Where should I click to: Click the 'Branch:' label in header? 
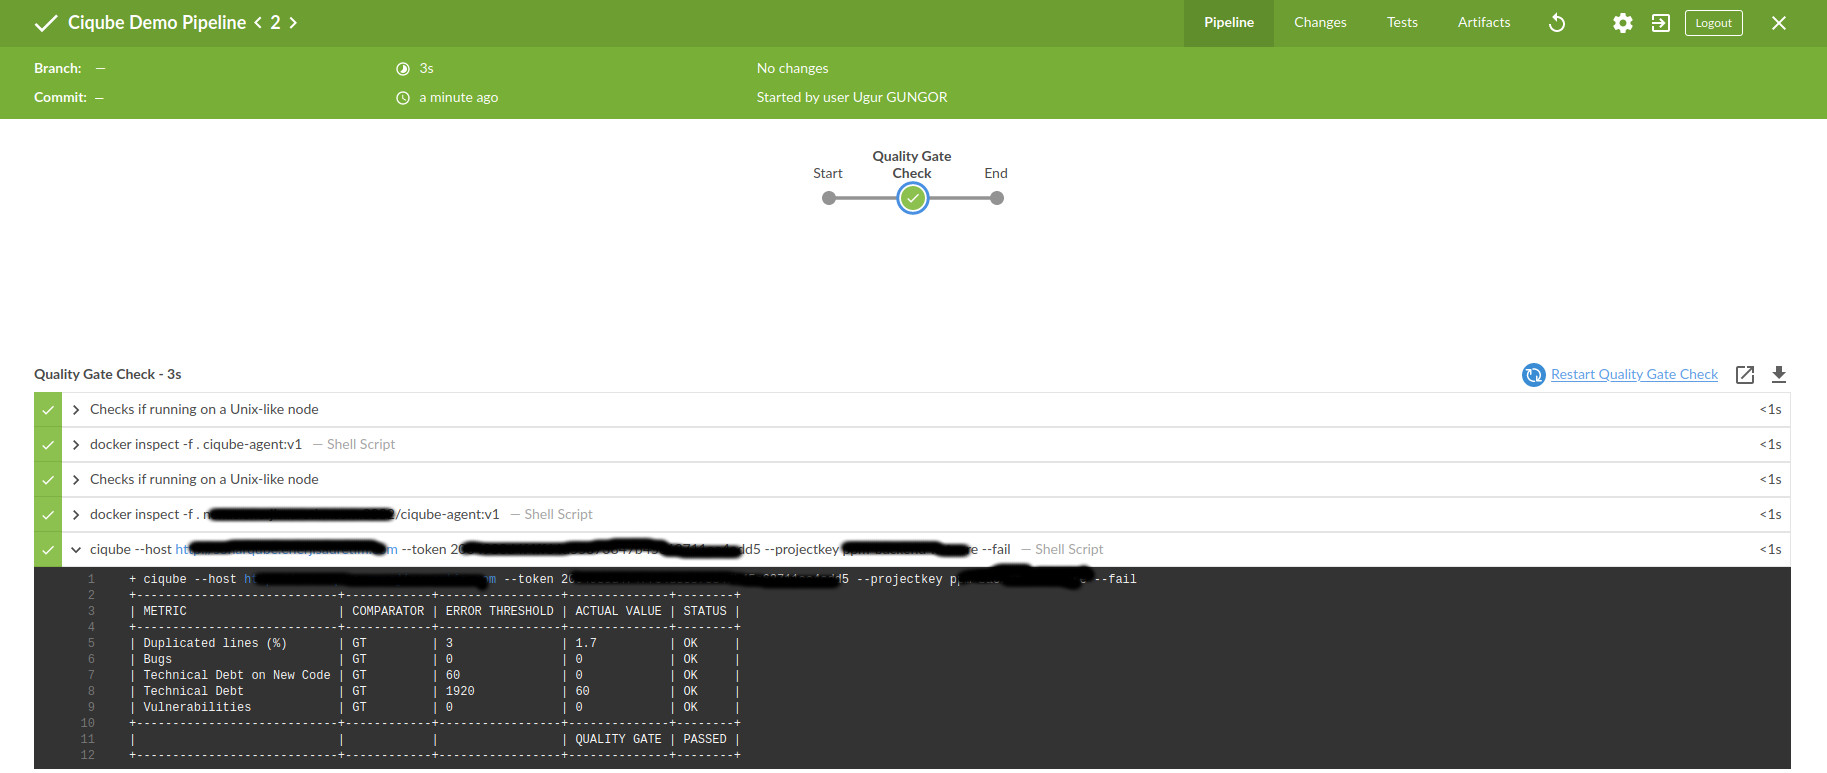(x=58, y=68)
